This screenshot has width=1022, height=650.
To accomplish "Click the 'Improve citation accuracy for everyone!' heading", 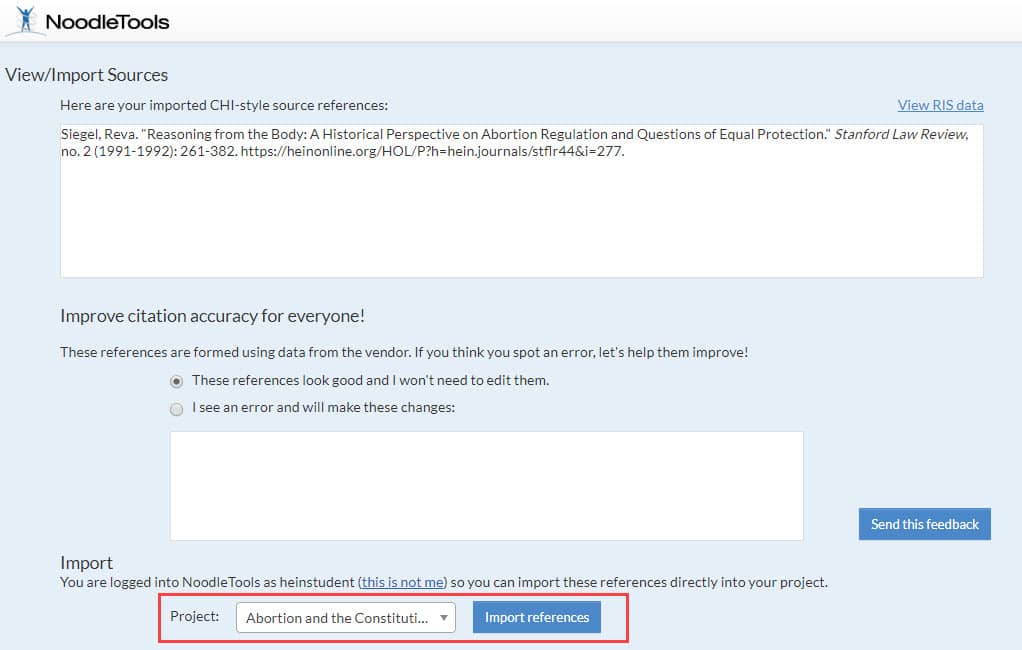I will click(x=212, y=316).
